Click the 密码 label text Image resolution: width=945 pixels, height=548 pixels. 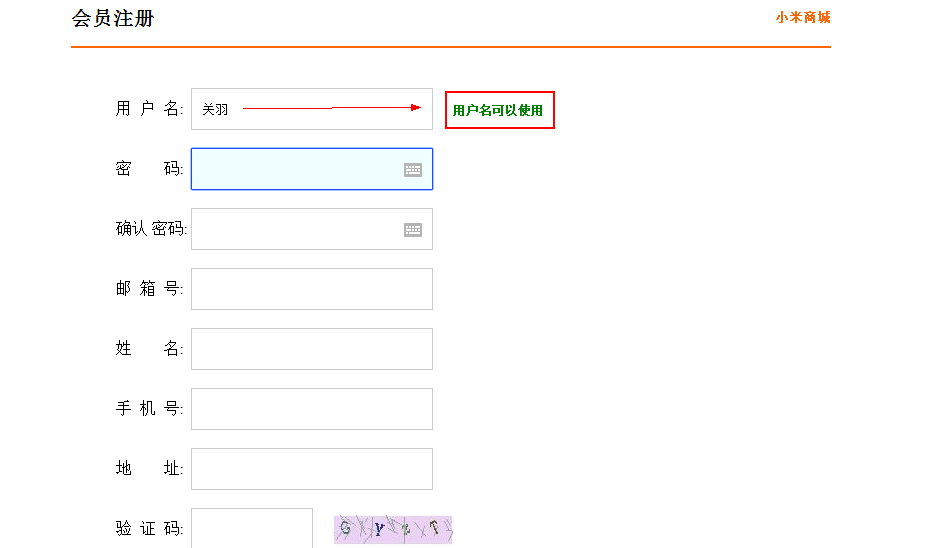(149, 169)
